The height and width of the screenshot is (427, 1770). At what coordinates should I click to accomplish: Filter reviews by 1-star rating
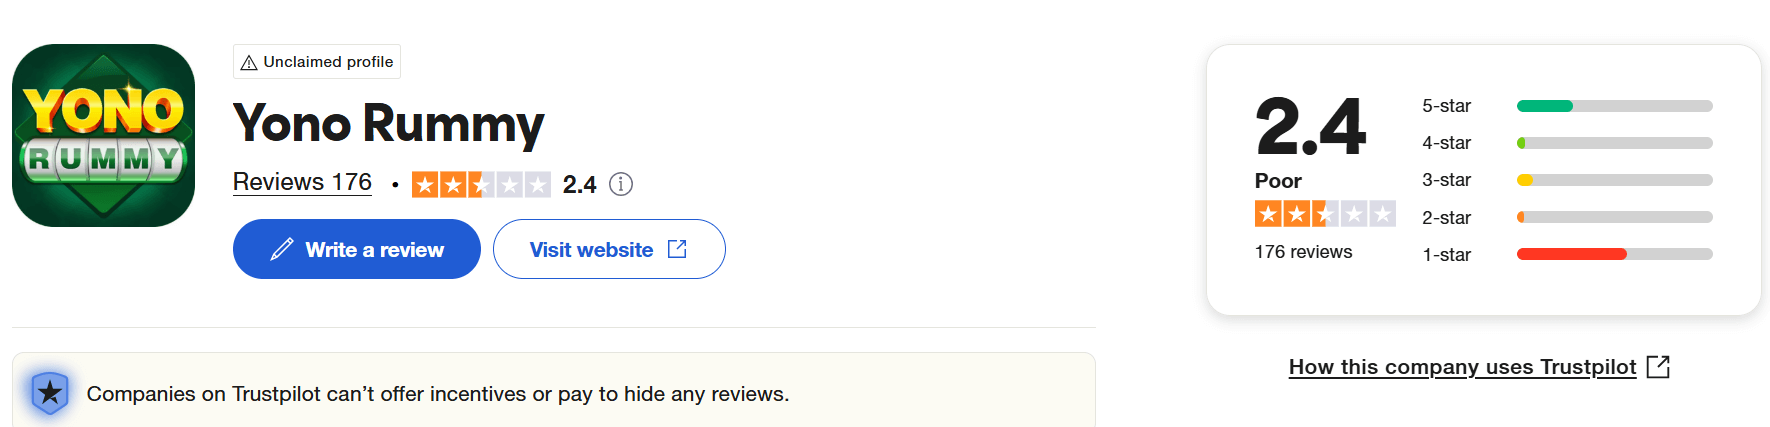click(1567, 254)
